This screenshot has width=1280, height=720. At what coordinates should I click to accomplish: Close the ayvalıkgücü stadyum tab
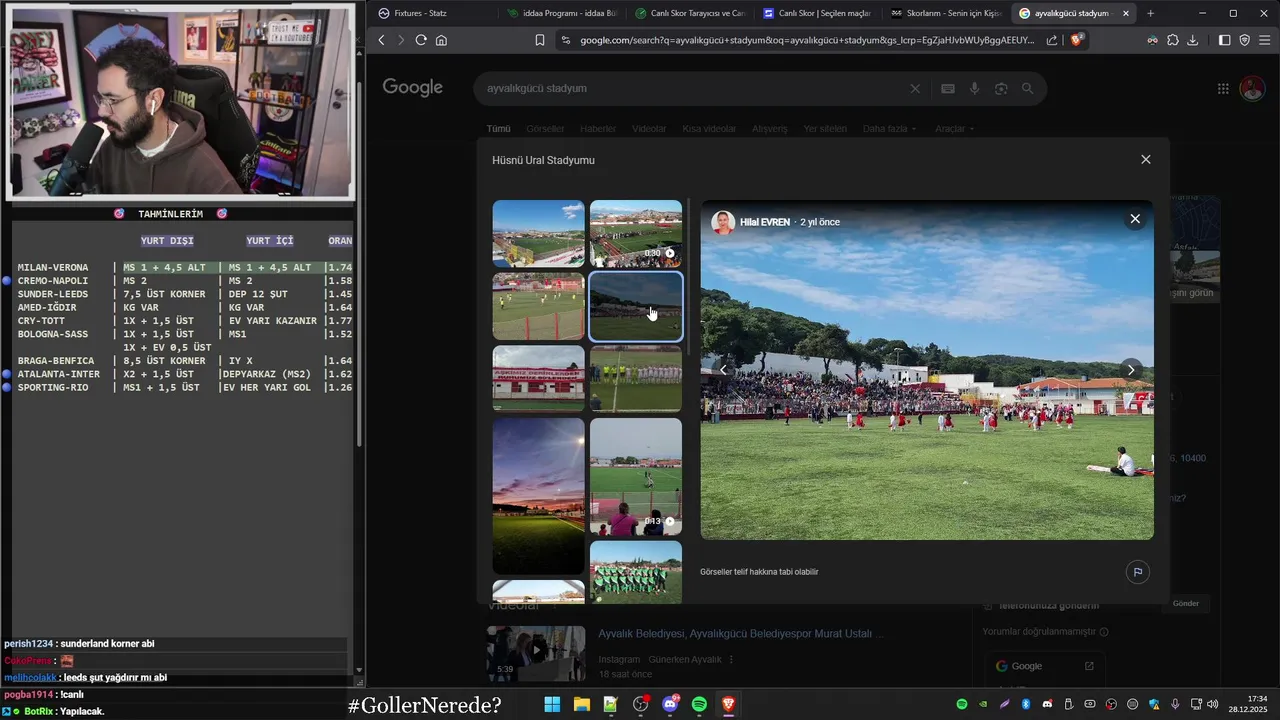pos(1126,13)
